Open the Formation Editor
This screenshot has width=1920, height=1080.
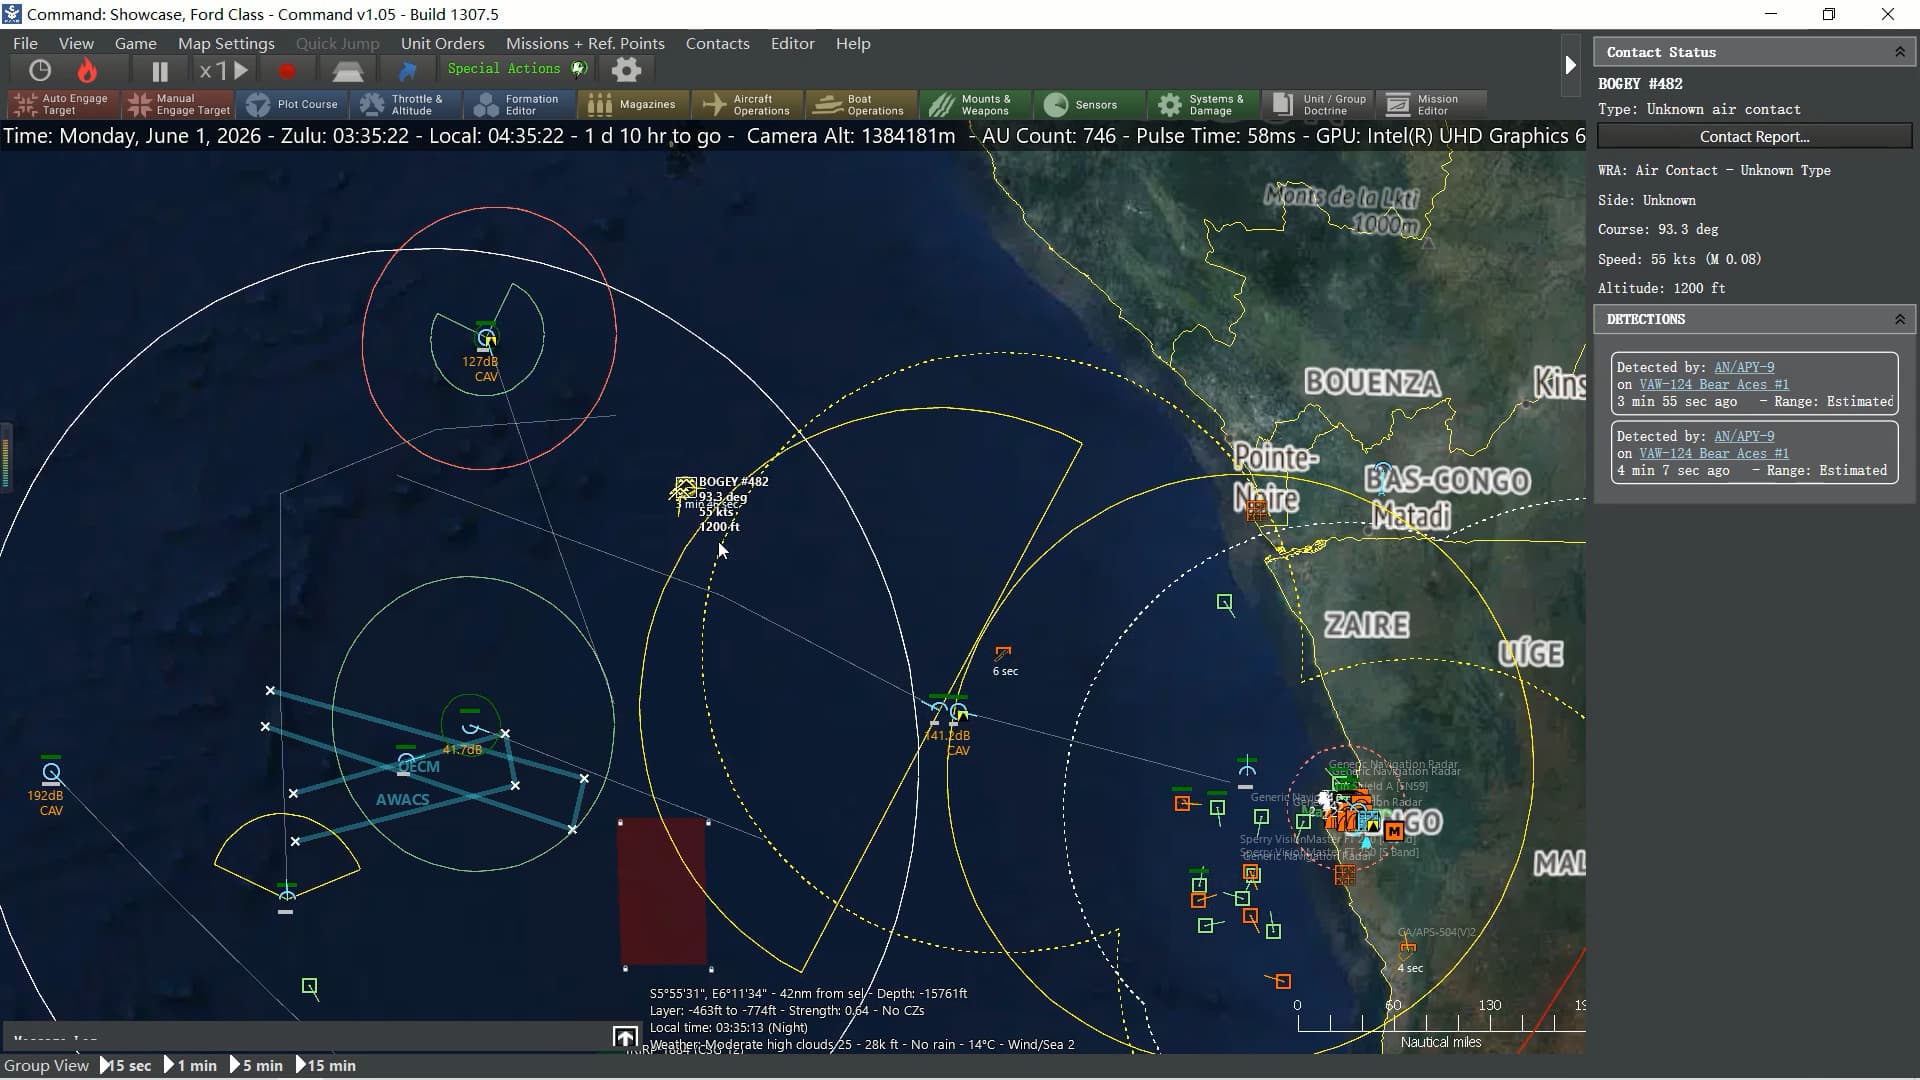(520, 104)
